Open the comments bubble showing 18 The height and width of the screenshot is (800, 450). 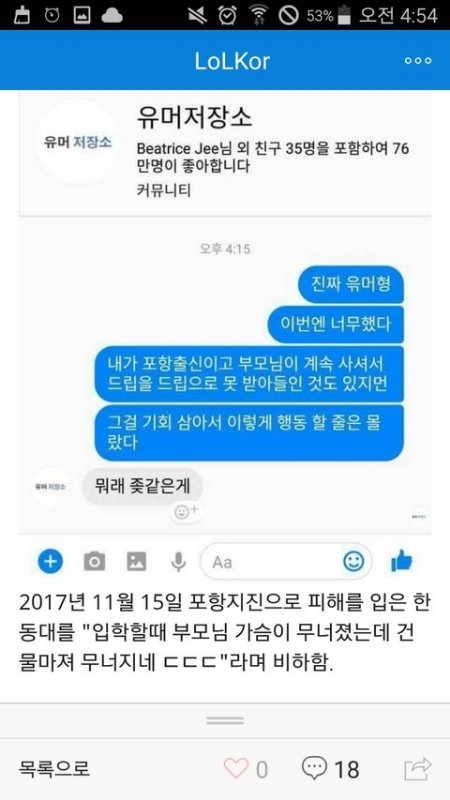tap(314, 767)
